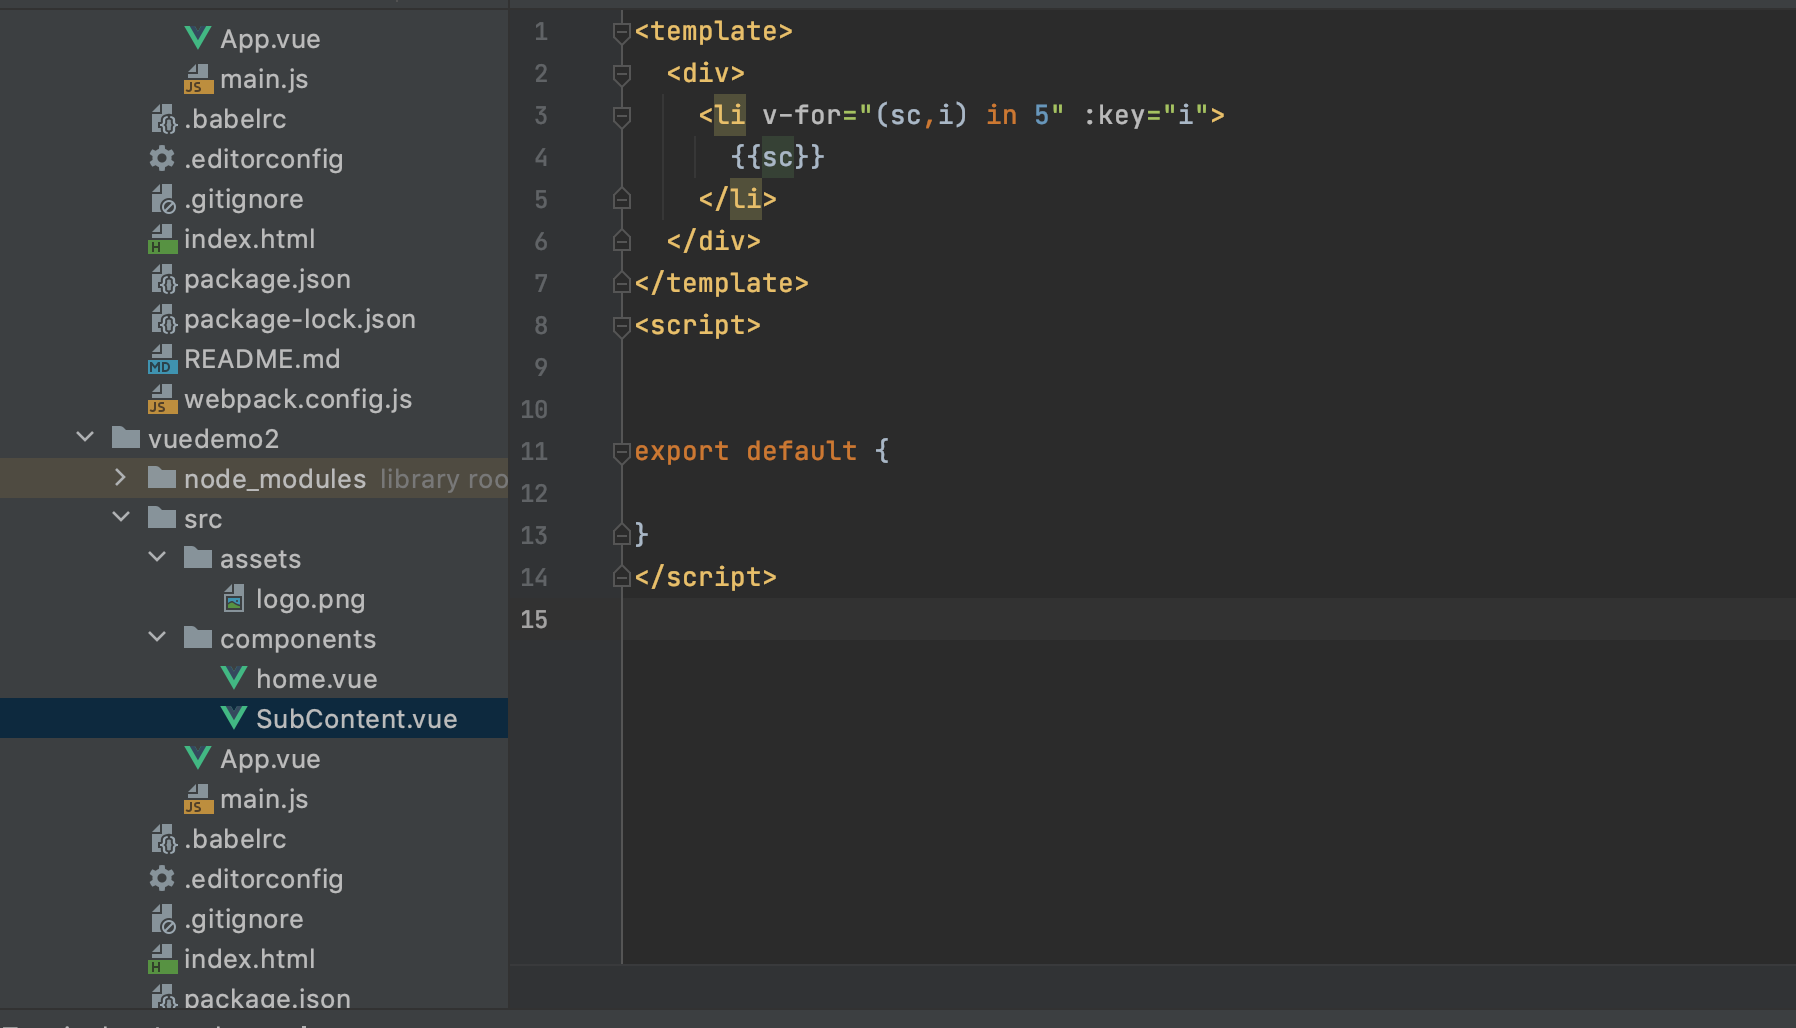Click the assets folder icon
Screen dimensions: 1796x1028
point(198,557)
